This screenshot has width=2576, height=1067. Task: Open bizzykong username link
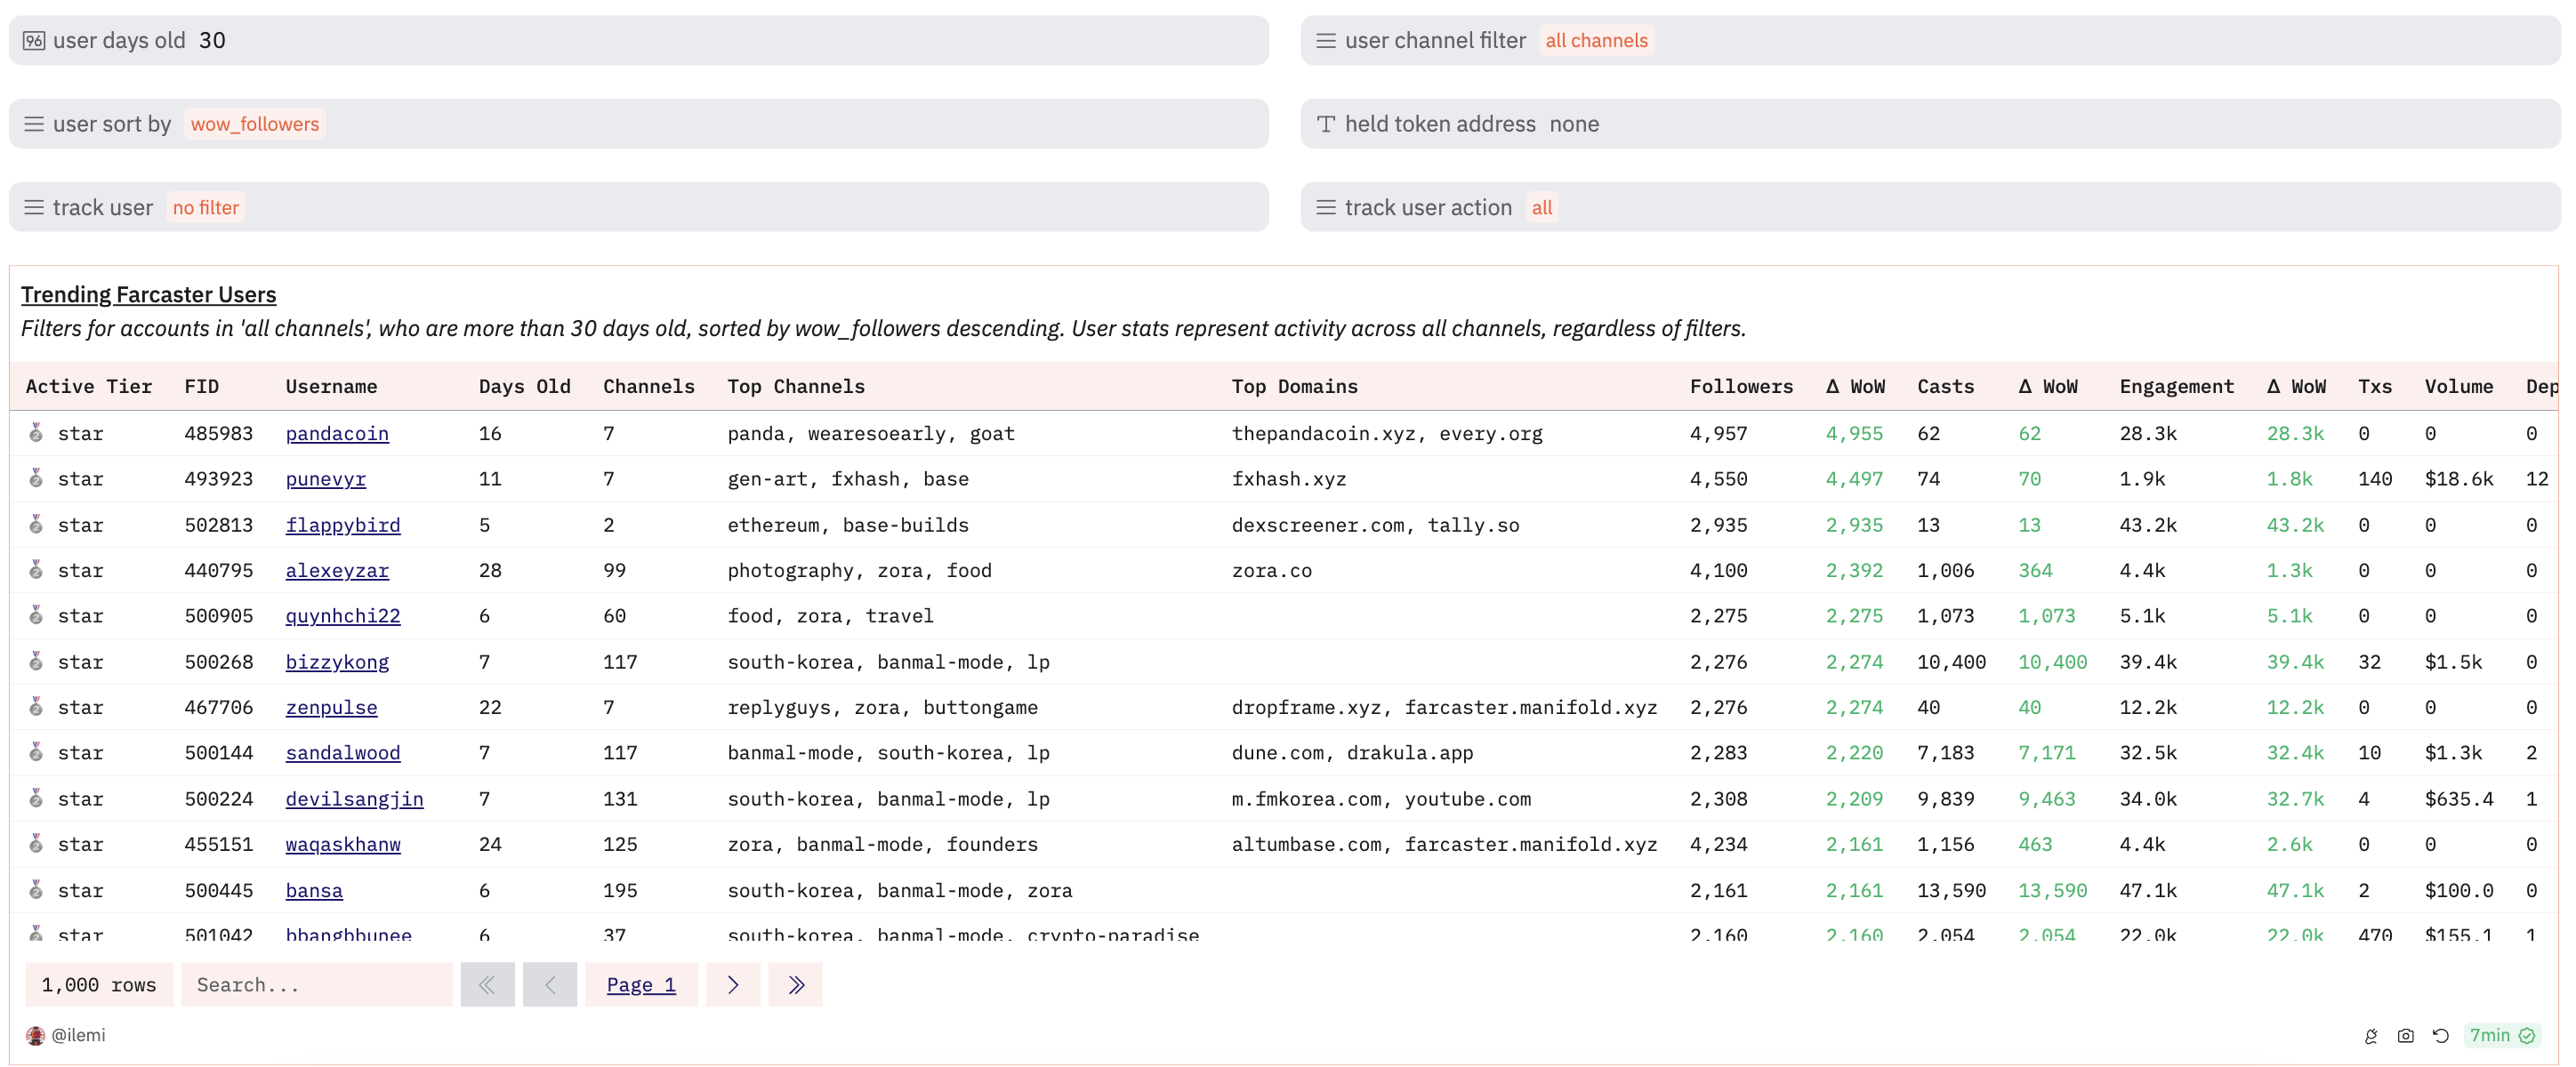point(337,661)
